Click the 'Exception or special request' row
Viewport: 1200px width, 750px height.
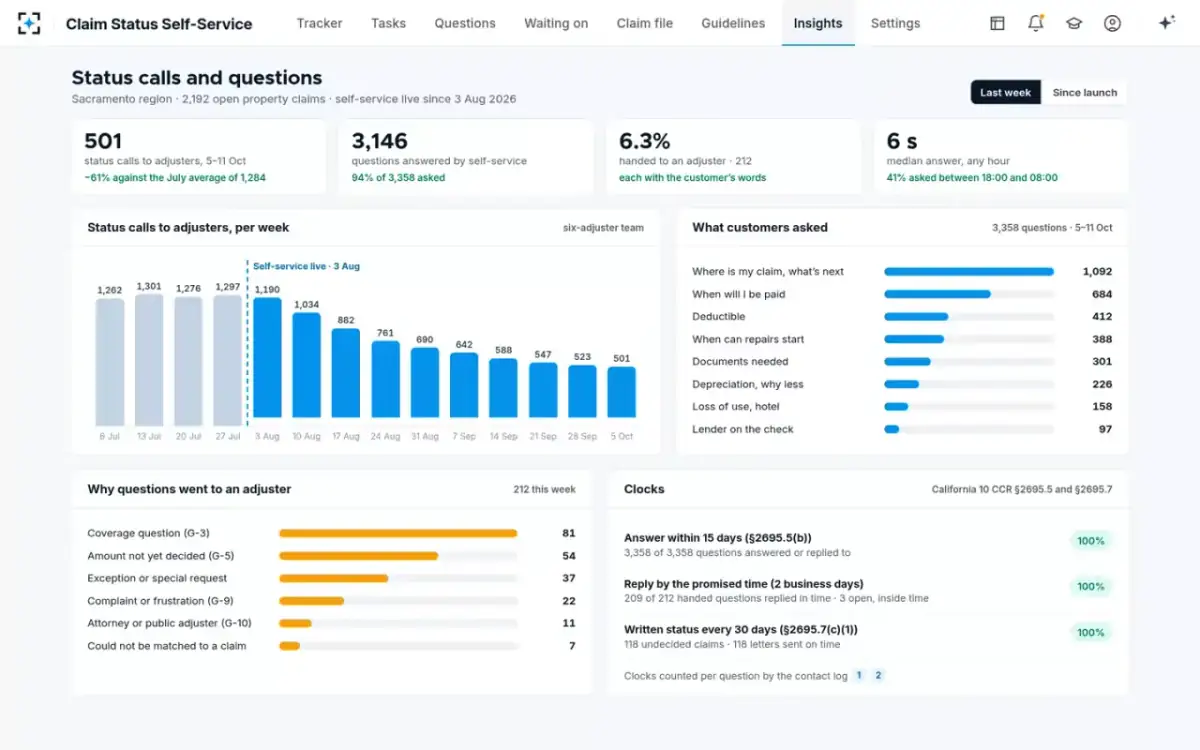(x=331, y=578)
